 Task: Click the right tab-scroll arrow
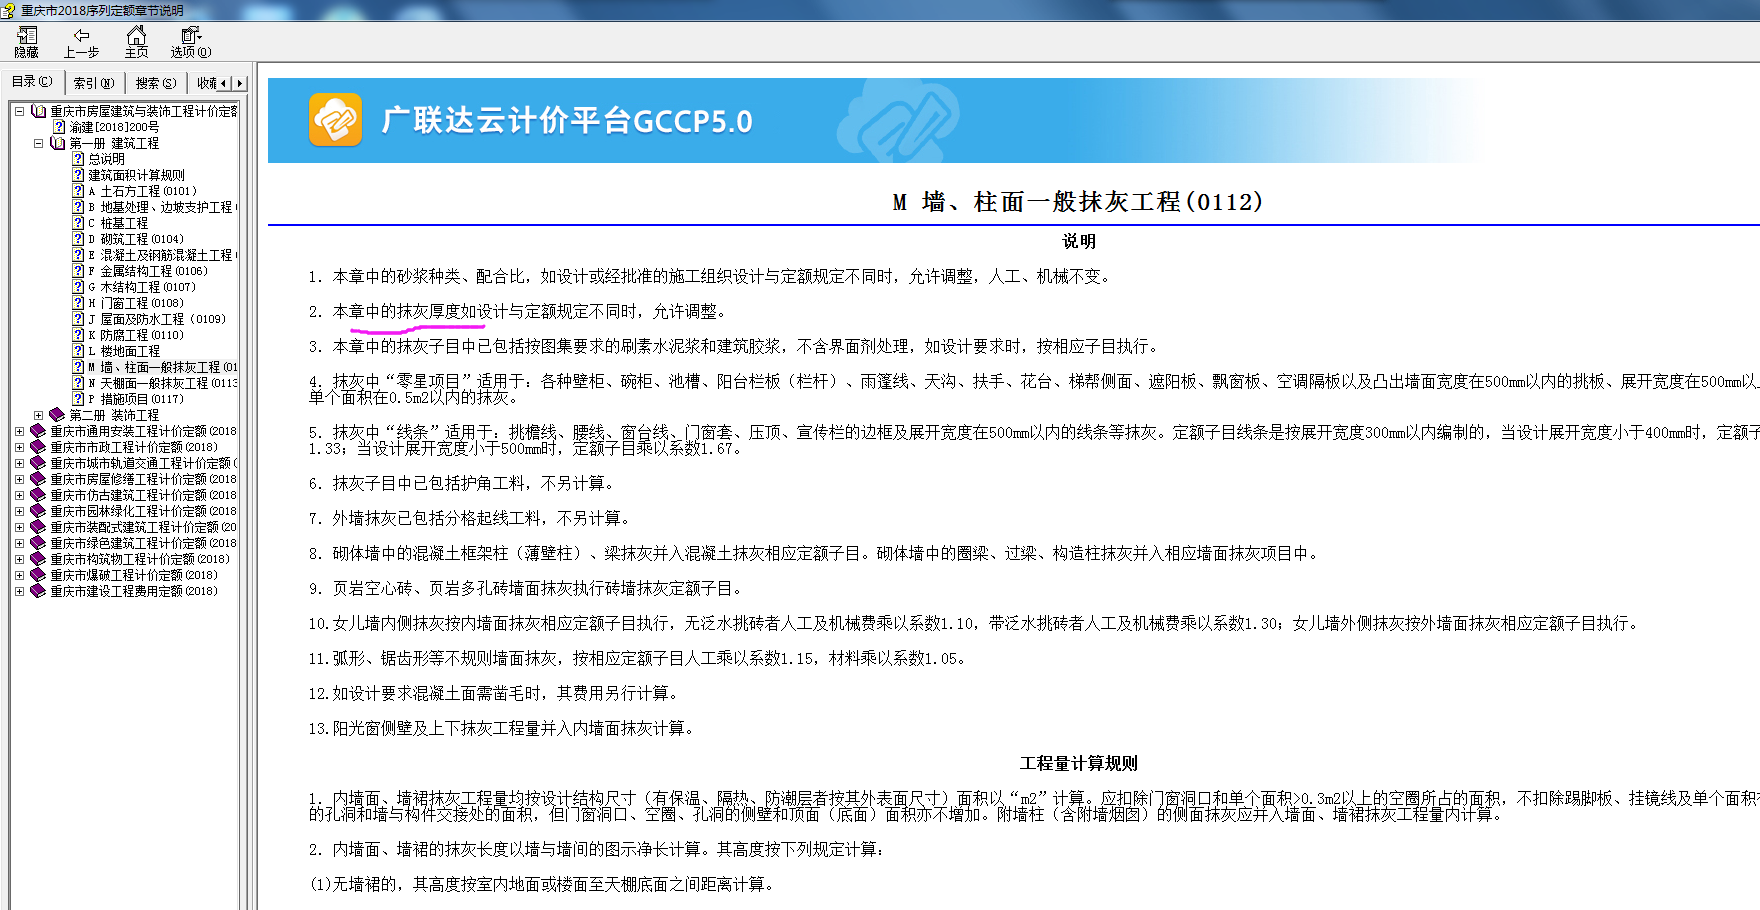(239, 83)
